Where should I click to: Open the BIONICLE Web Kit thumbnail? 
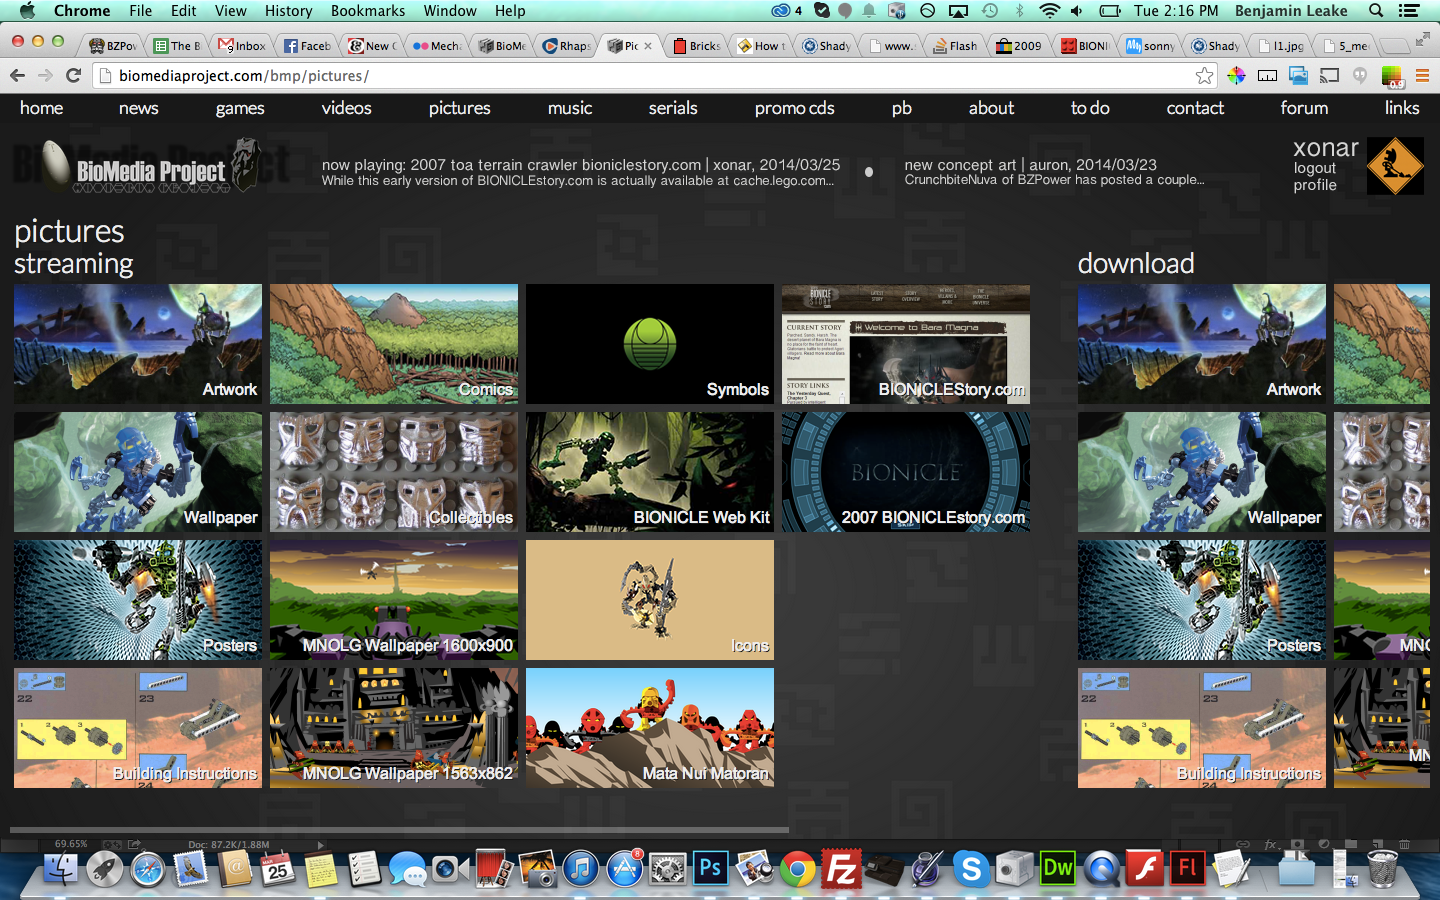(x=650, y=472)
